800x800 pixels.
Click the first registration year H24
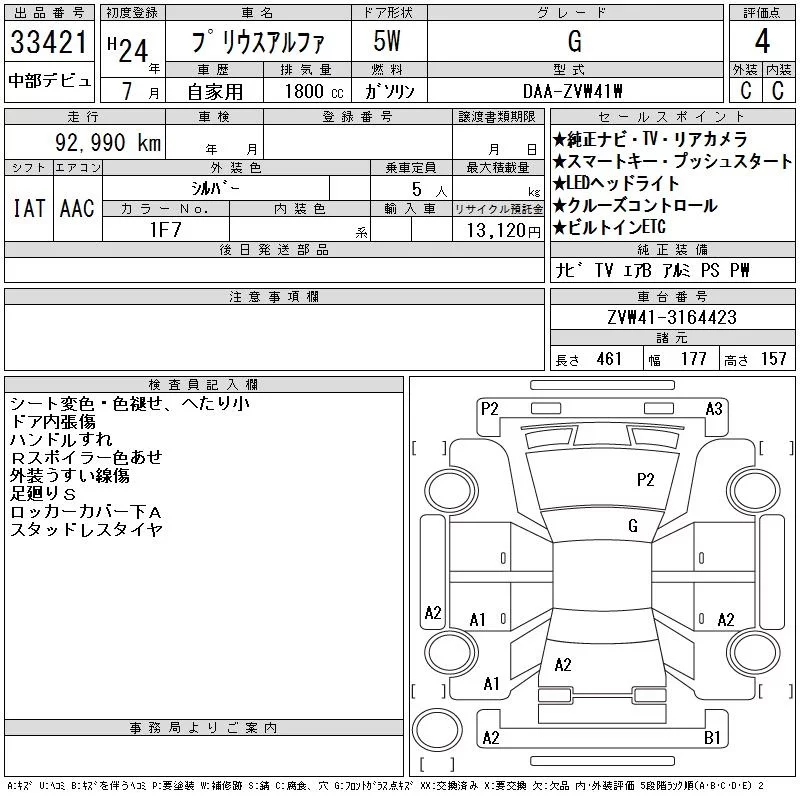click(128, 49)
